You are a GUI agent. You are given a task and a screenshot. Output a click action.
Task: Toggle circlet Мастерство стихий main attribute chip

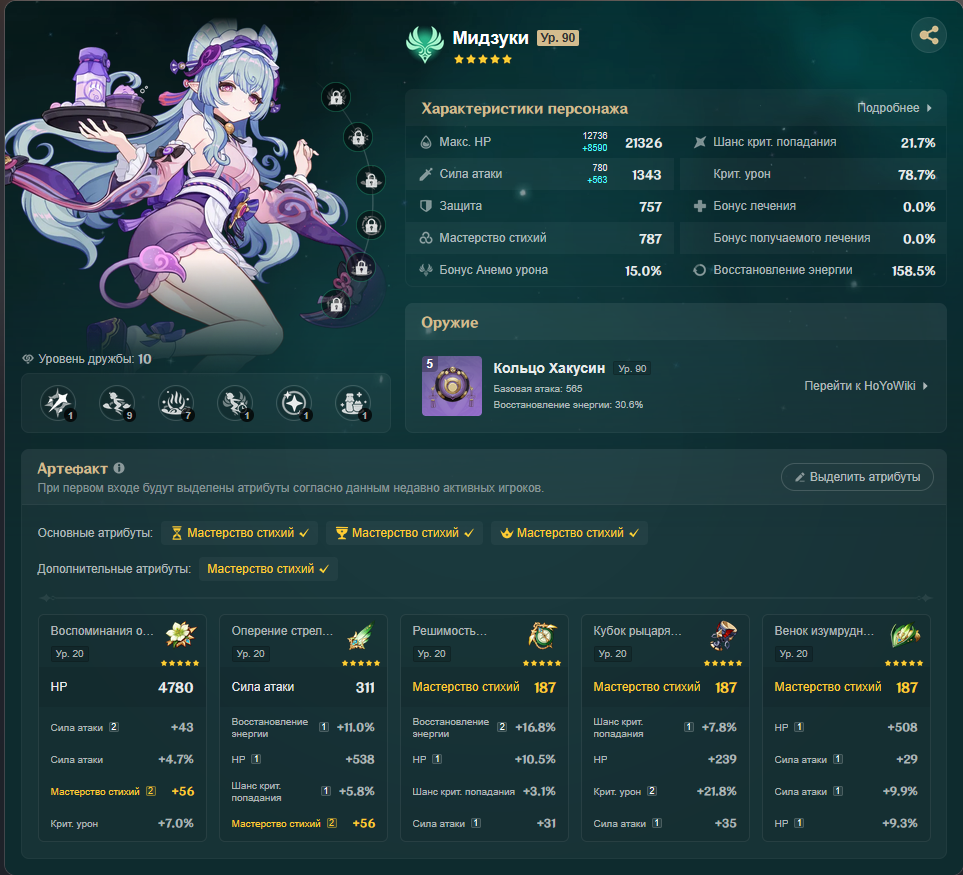click(x=569, y=533)
